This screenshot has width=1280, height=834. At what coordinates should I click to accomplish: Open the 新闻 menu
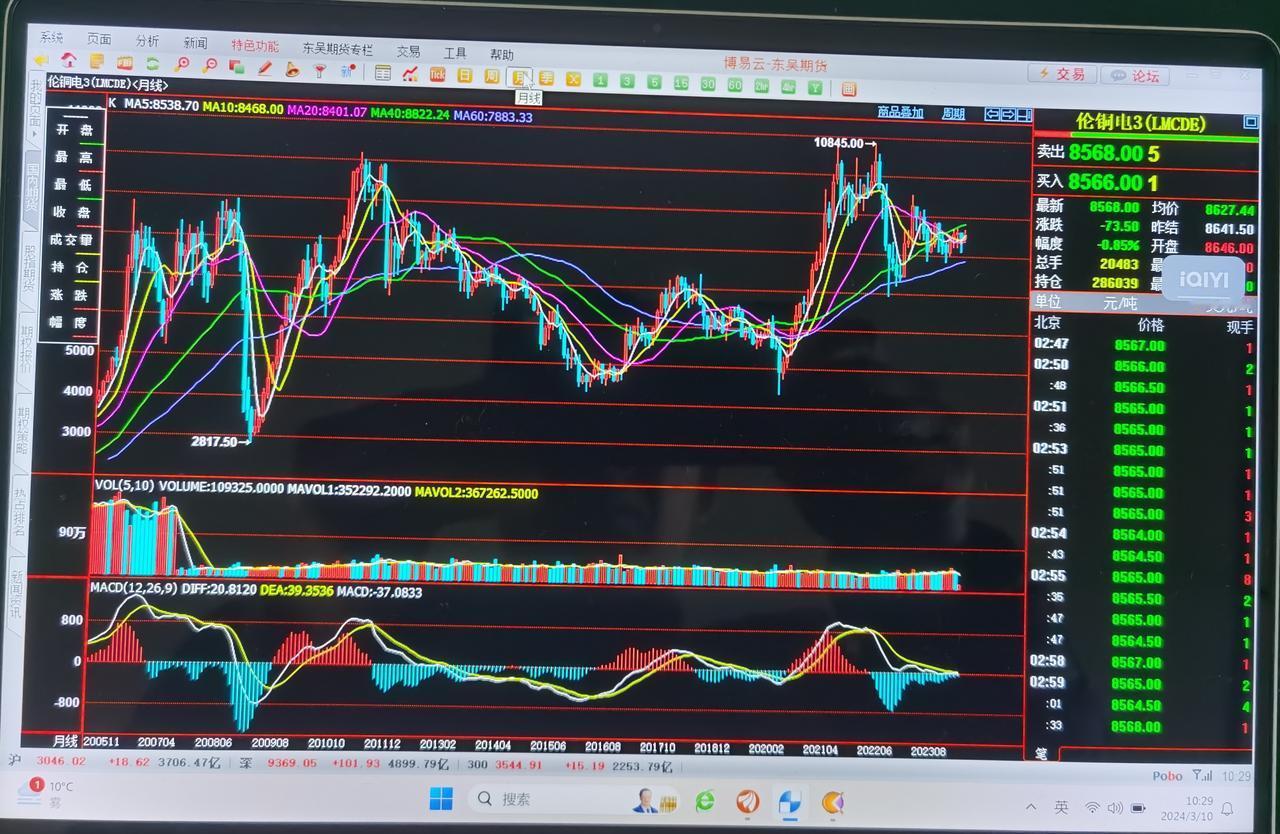click(x=195, y=43)
